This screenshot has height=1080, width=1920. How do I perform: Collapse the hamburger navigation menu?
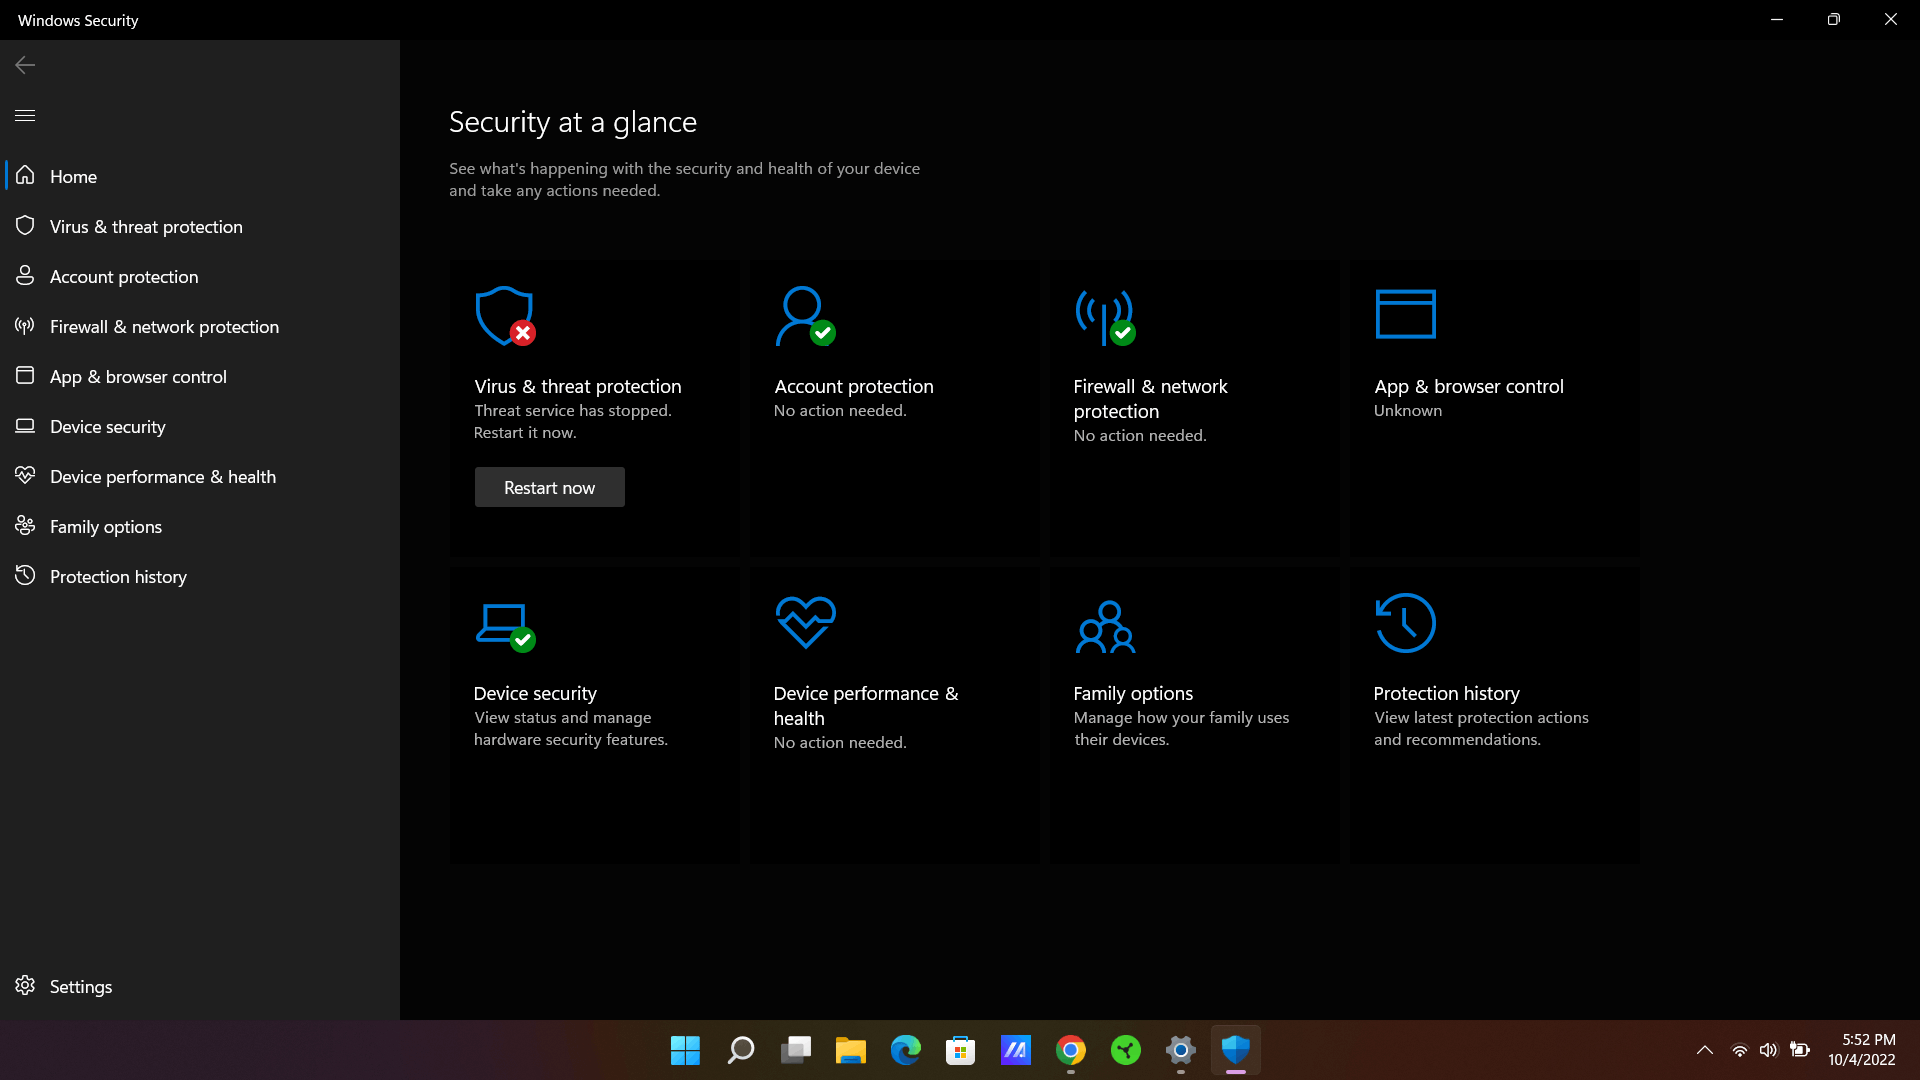(x=25, y=115)
